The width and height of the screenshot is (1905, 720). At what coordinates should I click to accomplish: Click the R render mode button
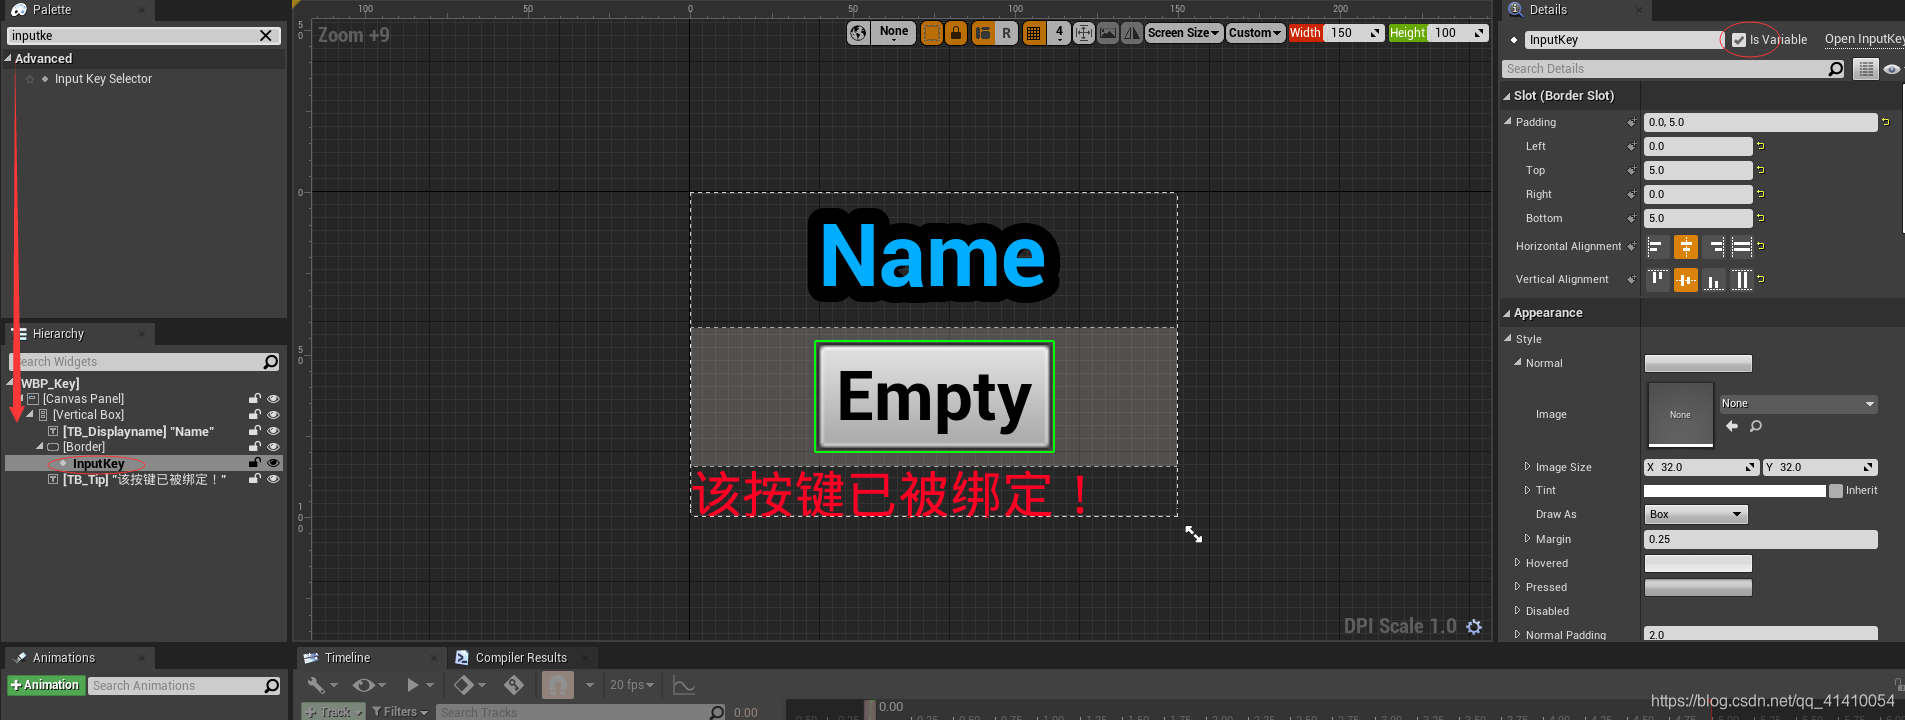[1007, 33]
